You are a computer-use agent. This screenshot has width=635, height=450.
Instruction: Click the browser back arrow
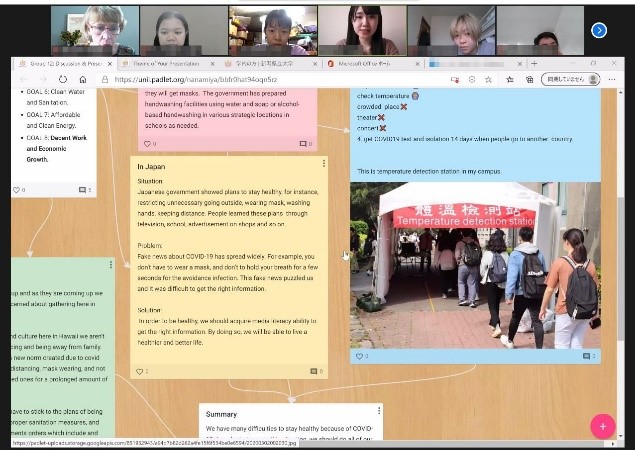[x=22, y=79]
